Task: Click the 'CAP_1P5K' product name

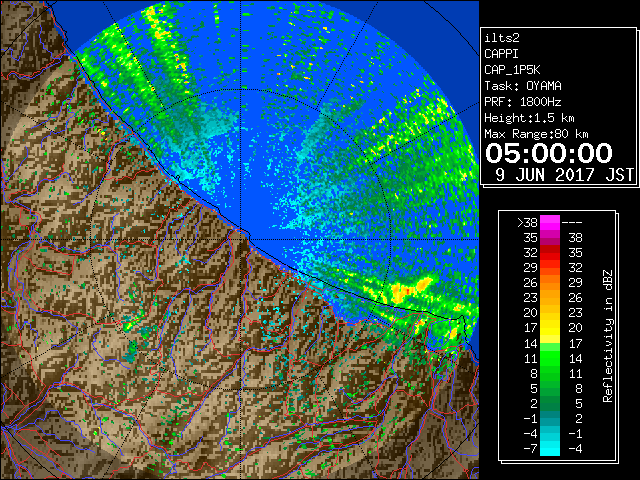Action: [512, 70]
